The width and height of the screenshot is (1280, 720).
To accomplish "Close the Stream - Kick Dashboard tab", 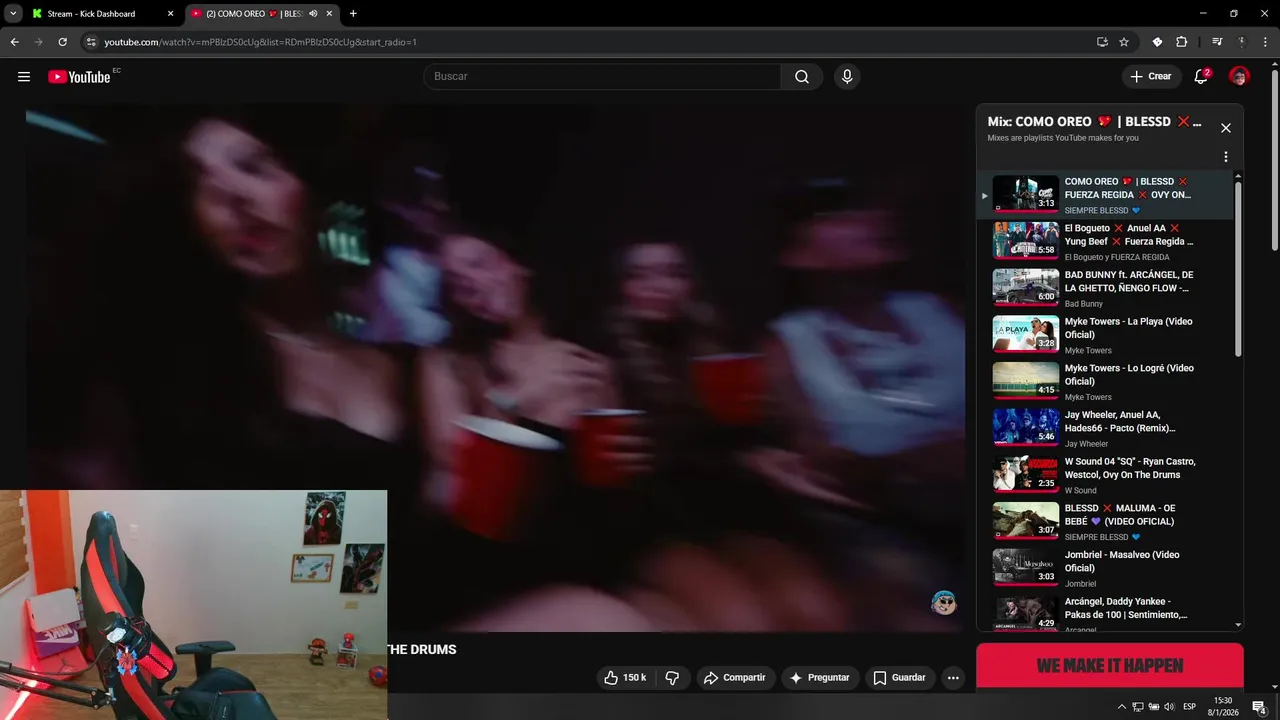I will coord(170,14).
